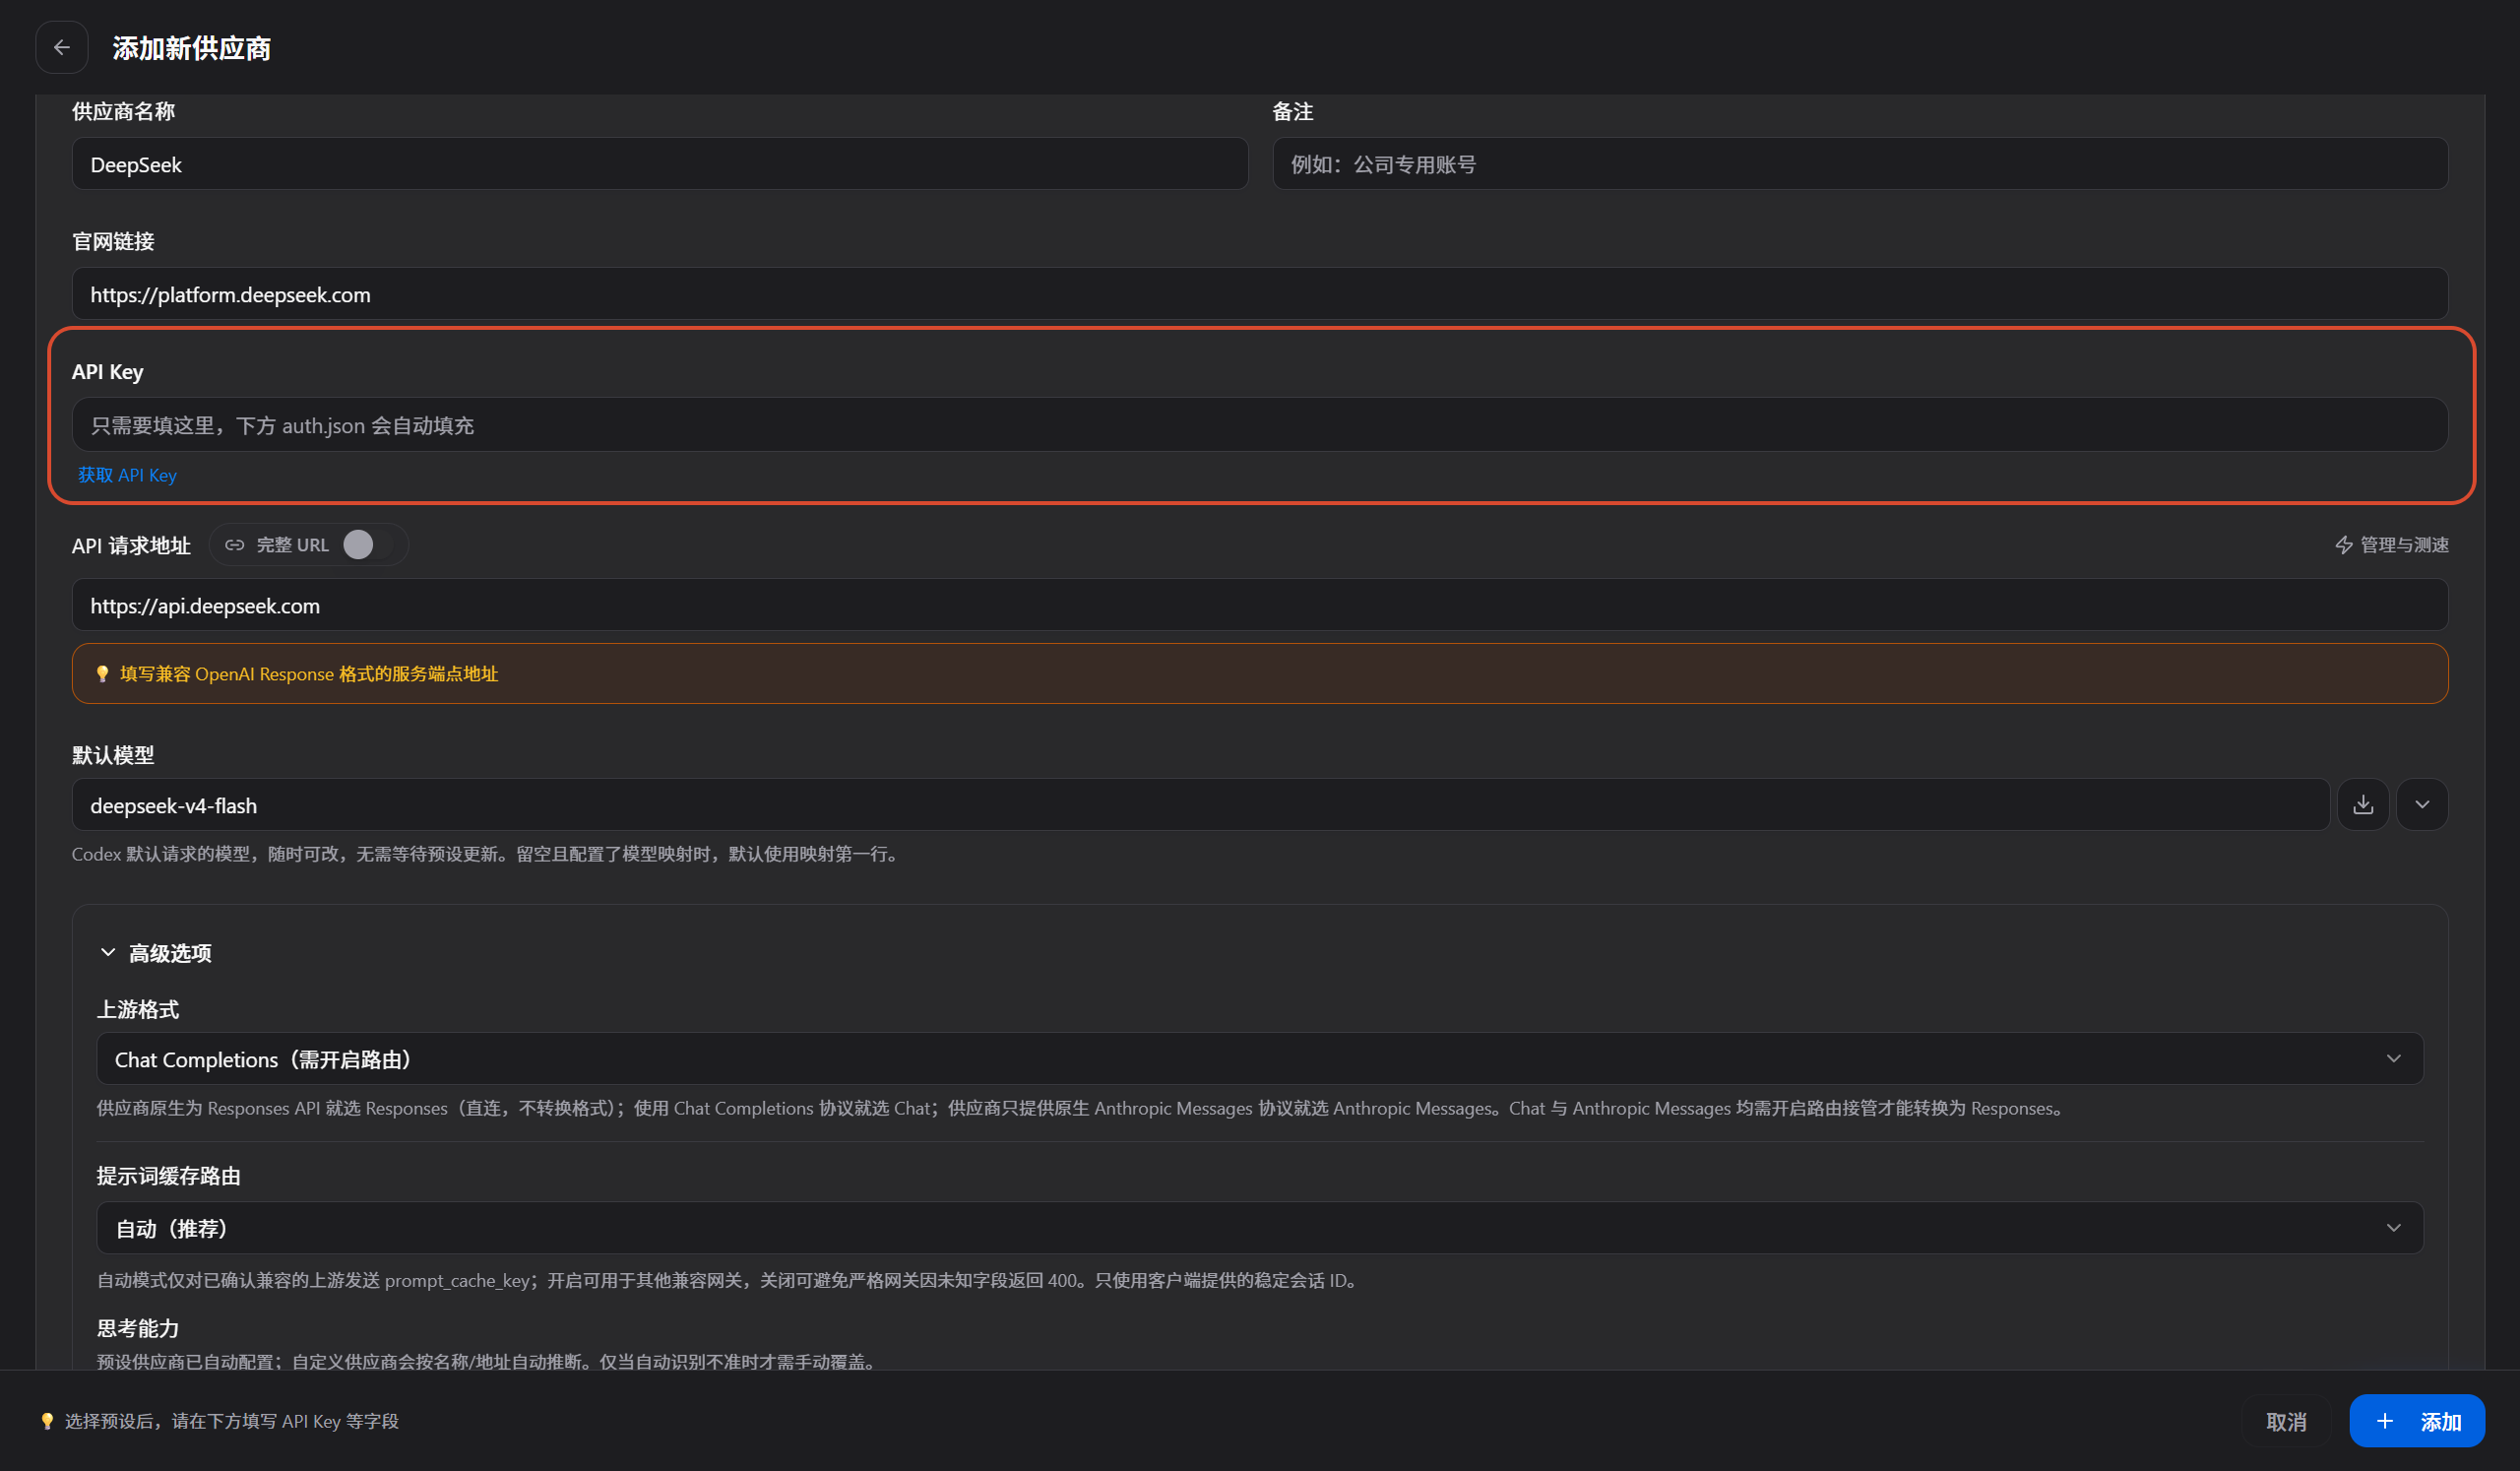The width and height of the screenshot is (2520, 1471).
Task: Toggle the 完整 URL switch
Action: (368, 545)
